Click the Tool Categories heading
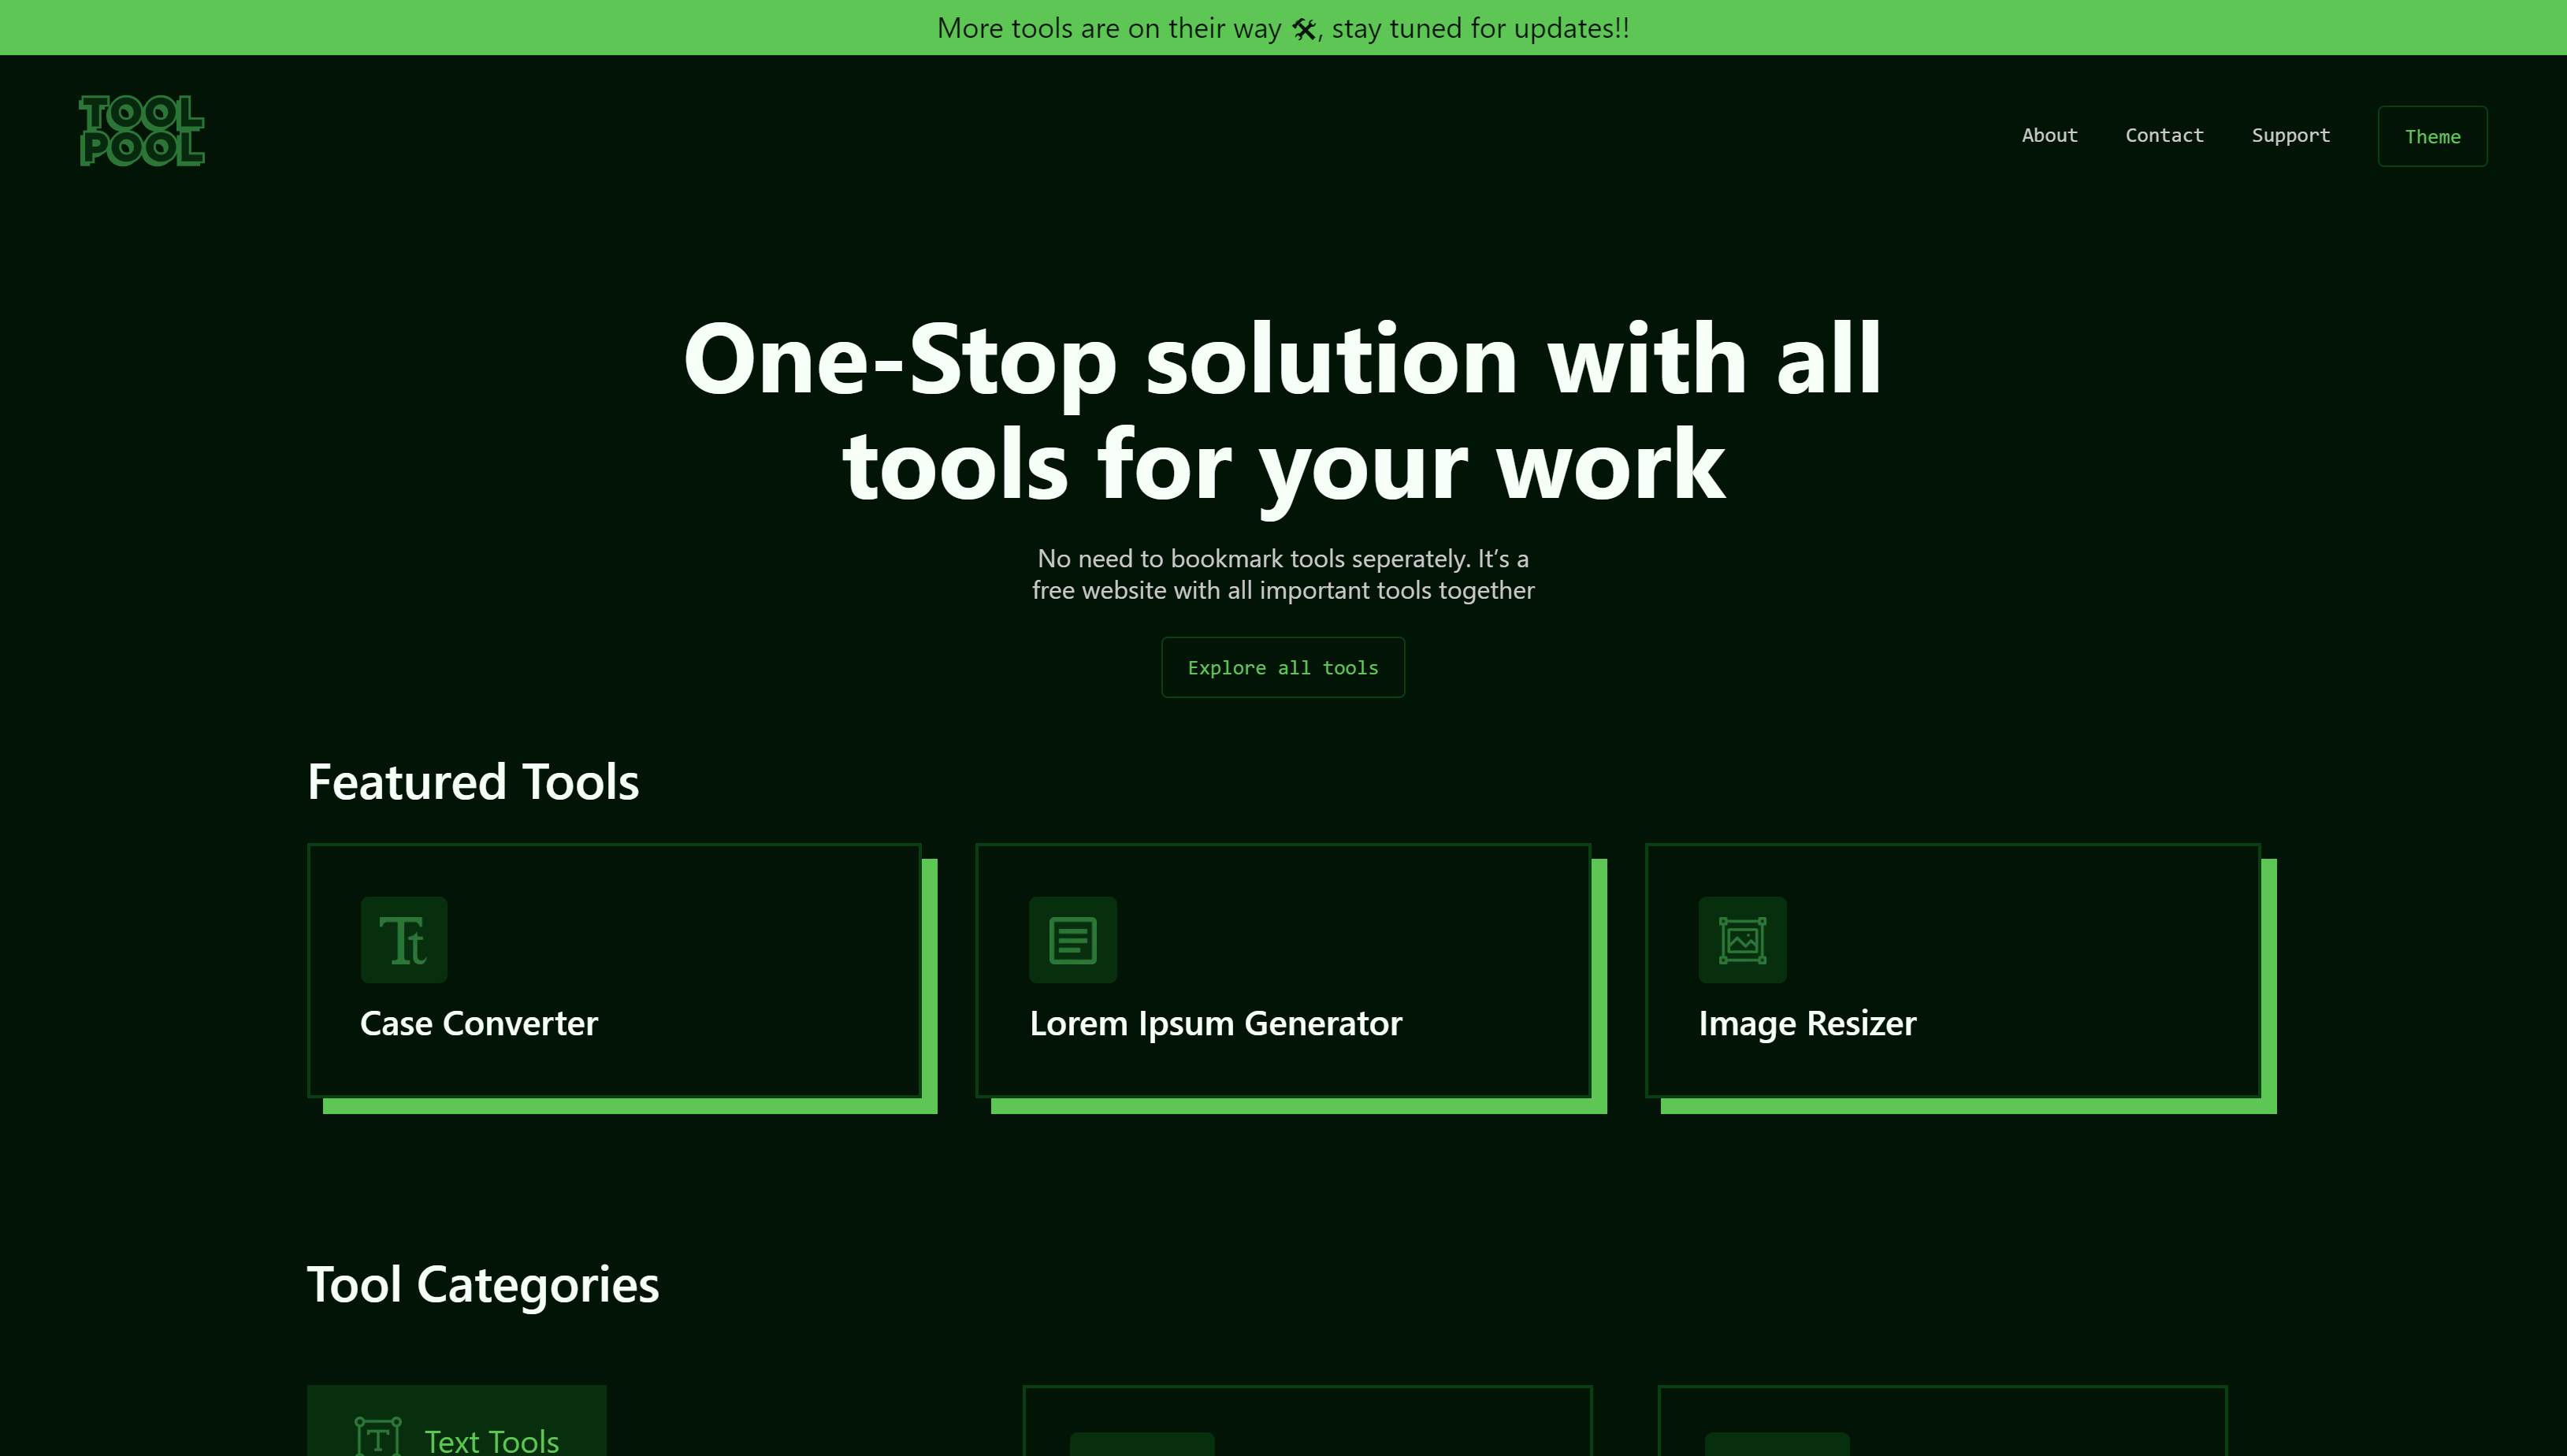2567x1456 pixels. pyautogui.click(x=483, y=1285)
